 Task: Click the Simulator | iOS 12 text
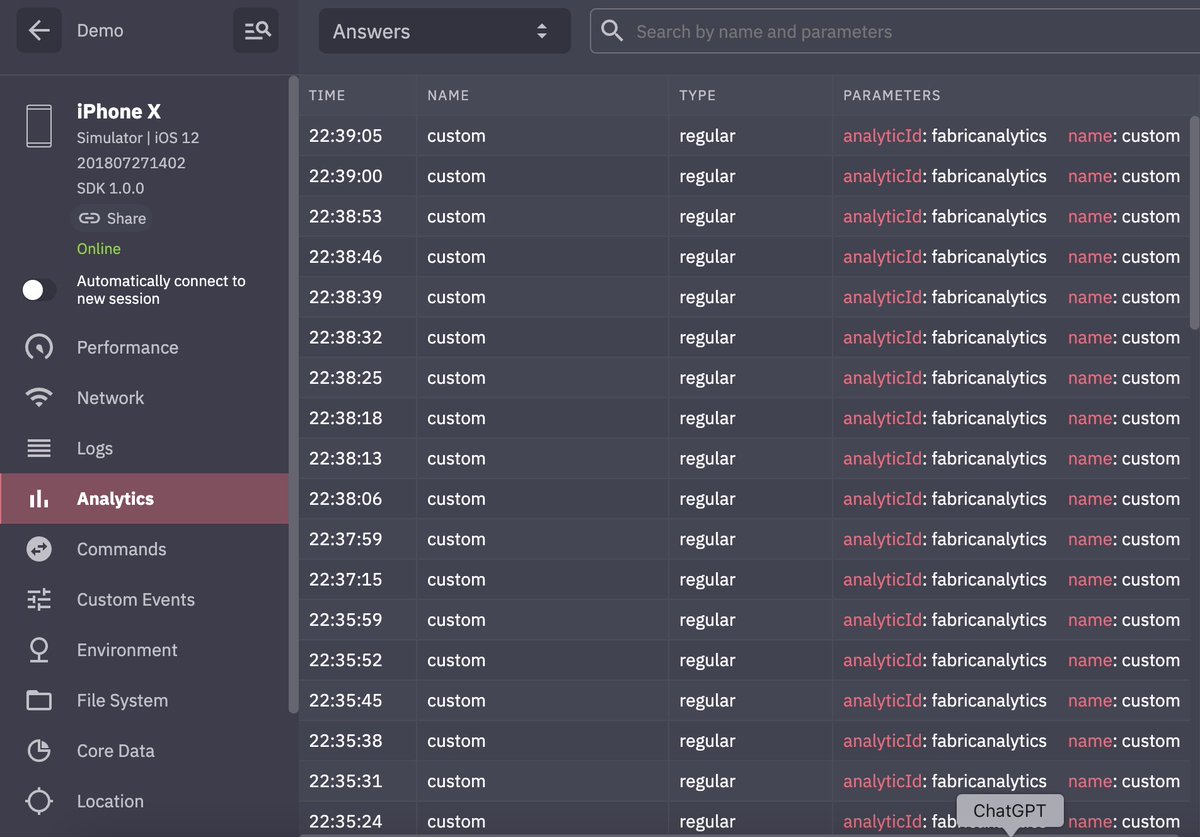pos(138,138)
